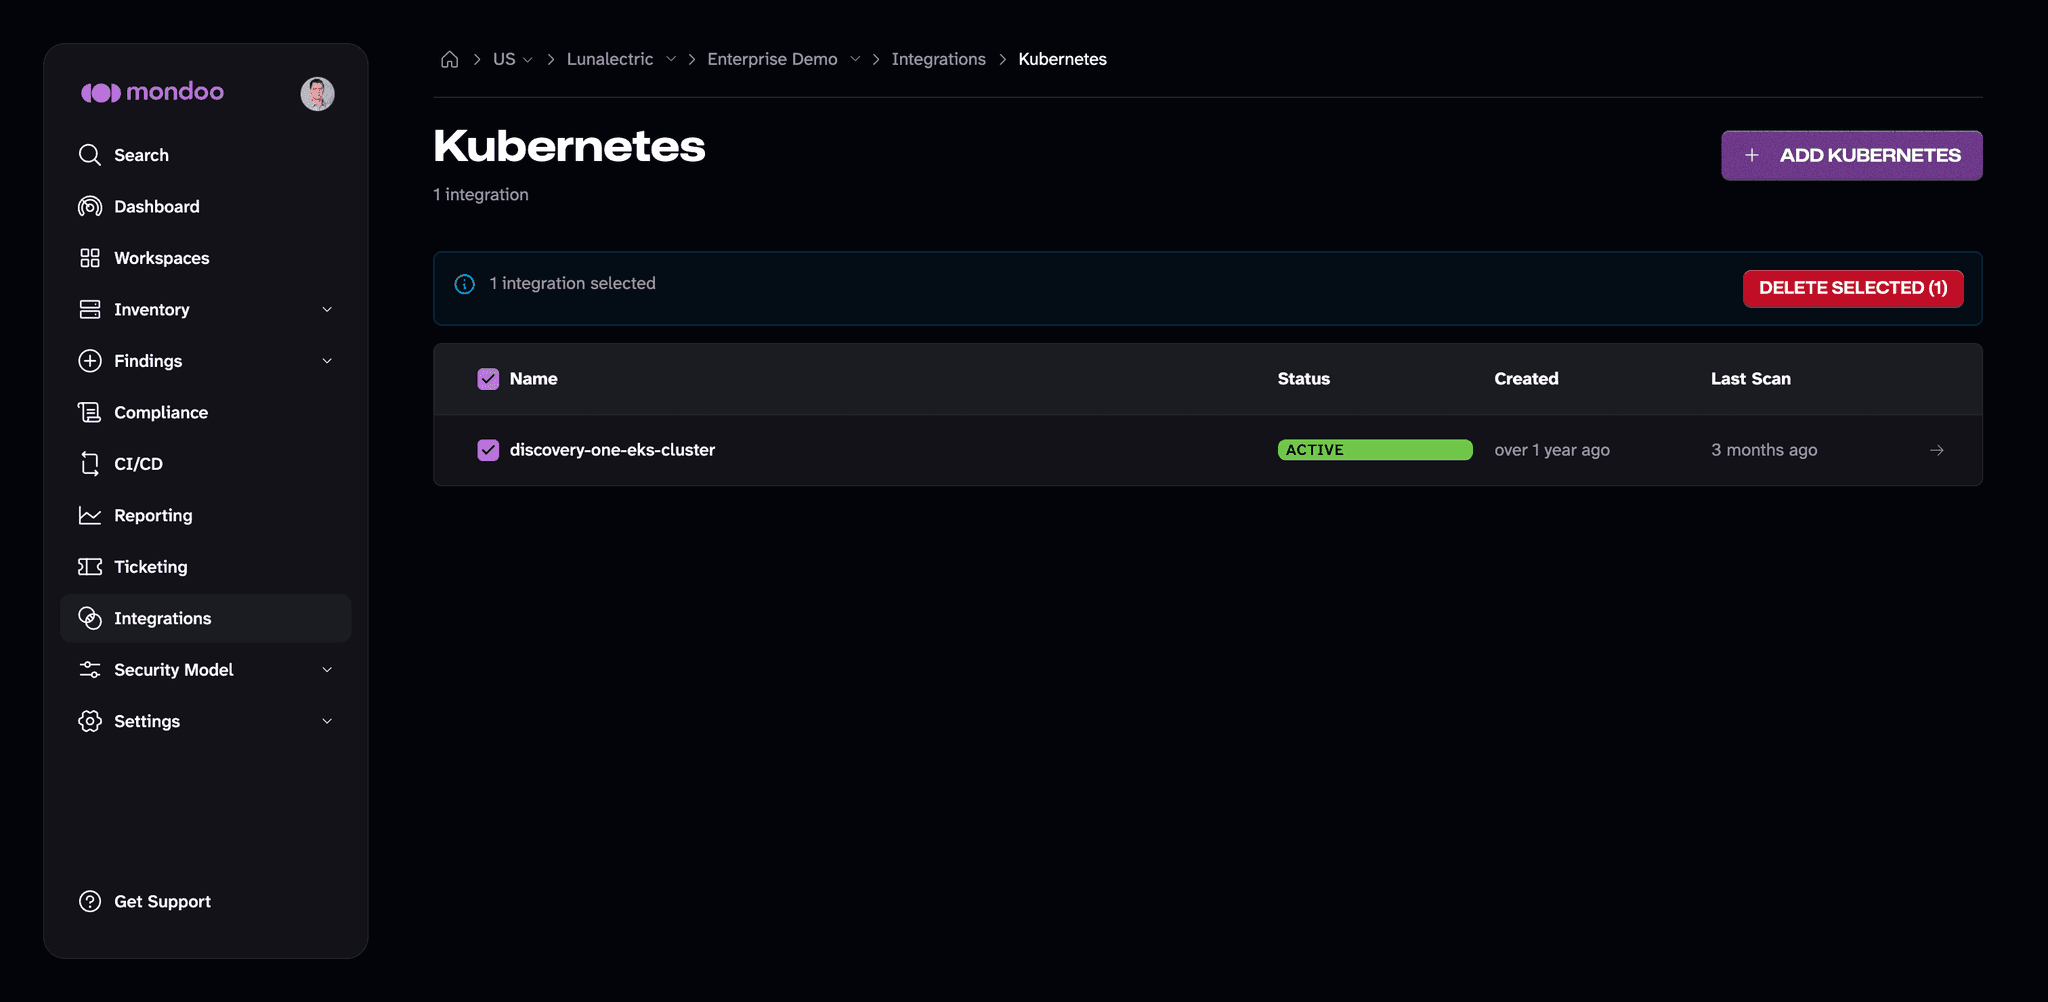Image resolution: width=2048 pixels, height=1002 pixels.
Task: Click the Enterprise Demo breadcrumb link
Action: coord(772,59)
